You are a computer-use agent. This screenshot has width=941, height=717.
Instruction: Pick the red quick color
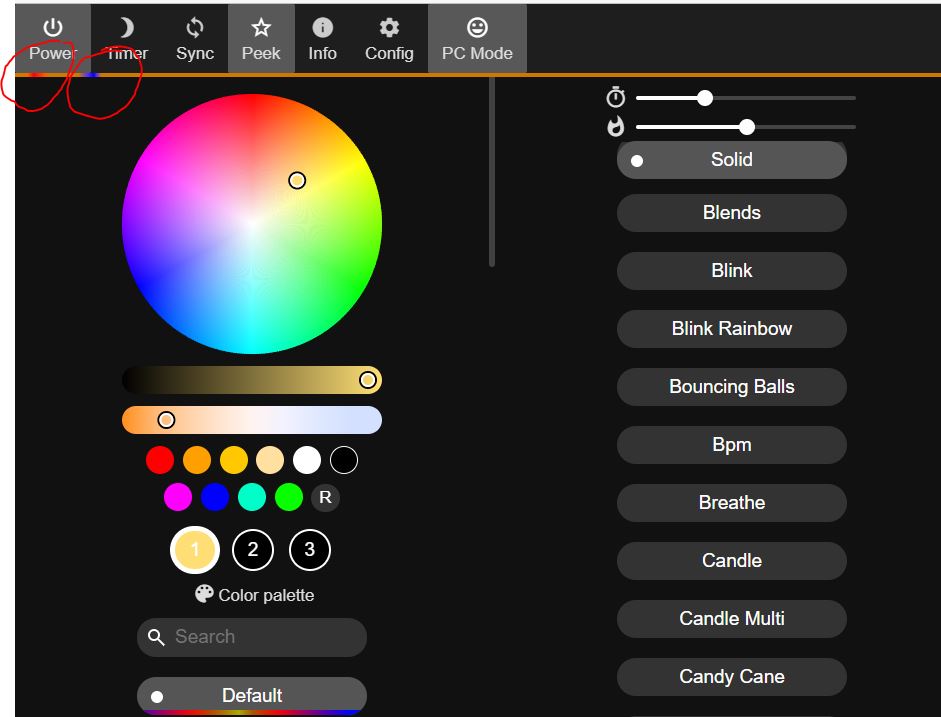[160, 460]
